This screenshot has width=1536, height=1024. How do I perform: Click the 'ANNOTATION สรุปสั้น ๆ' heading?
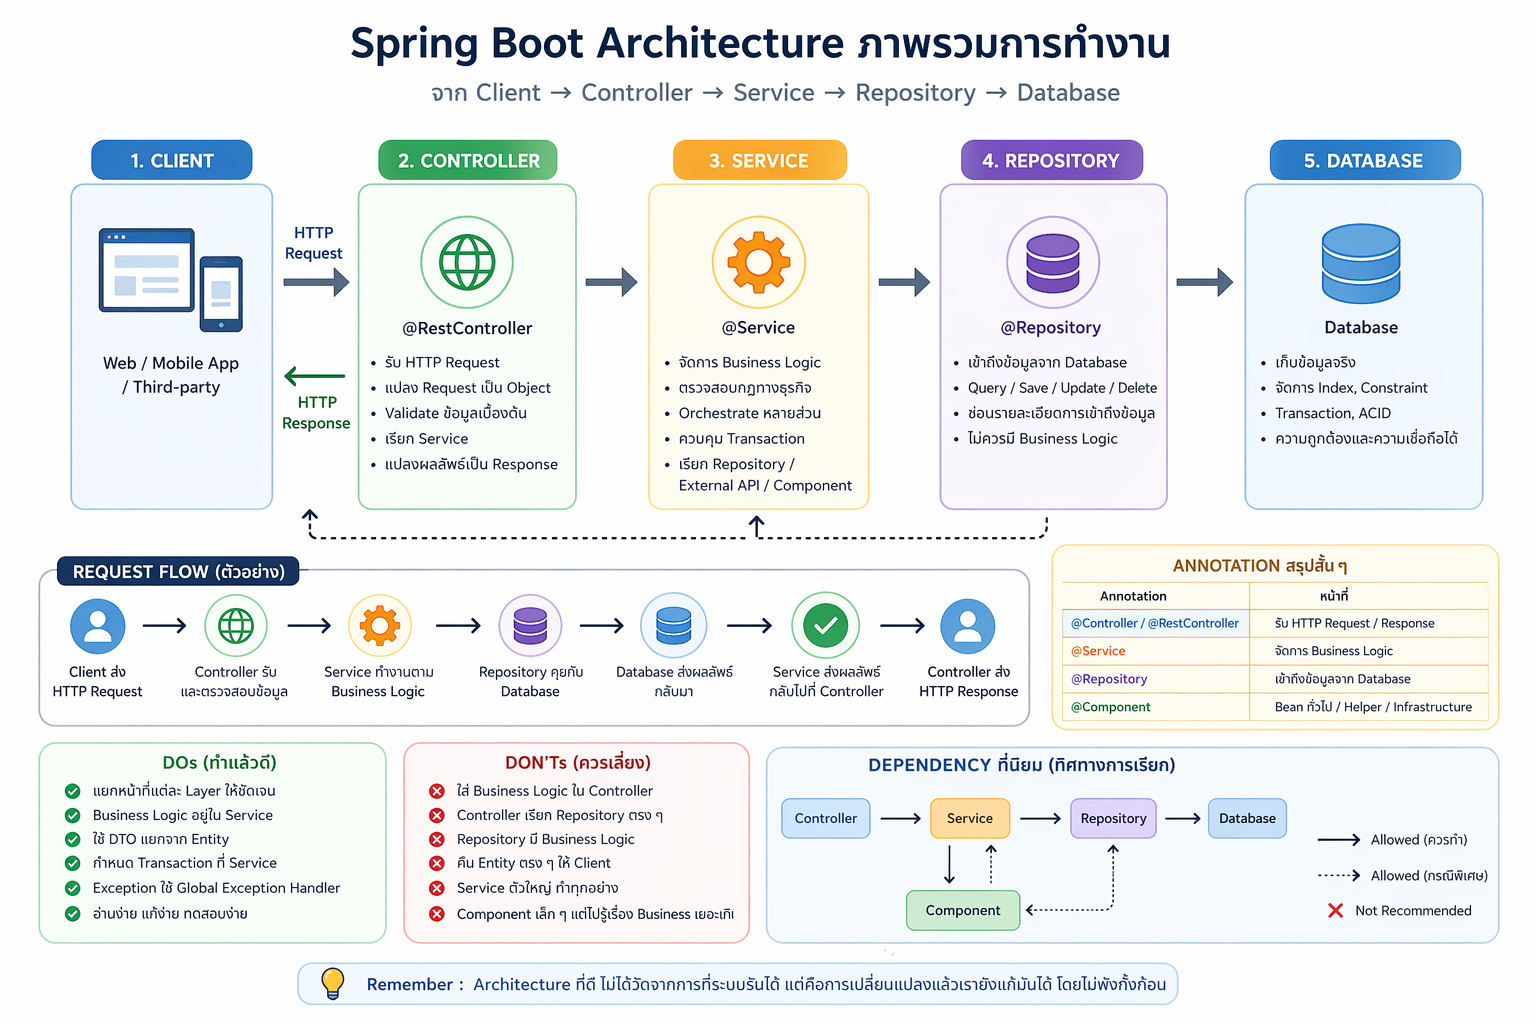(1260, 566)
